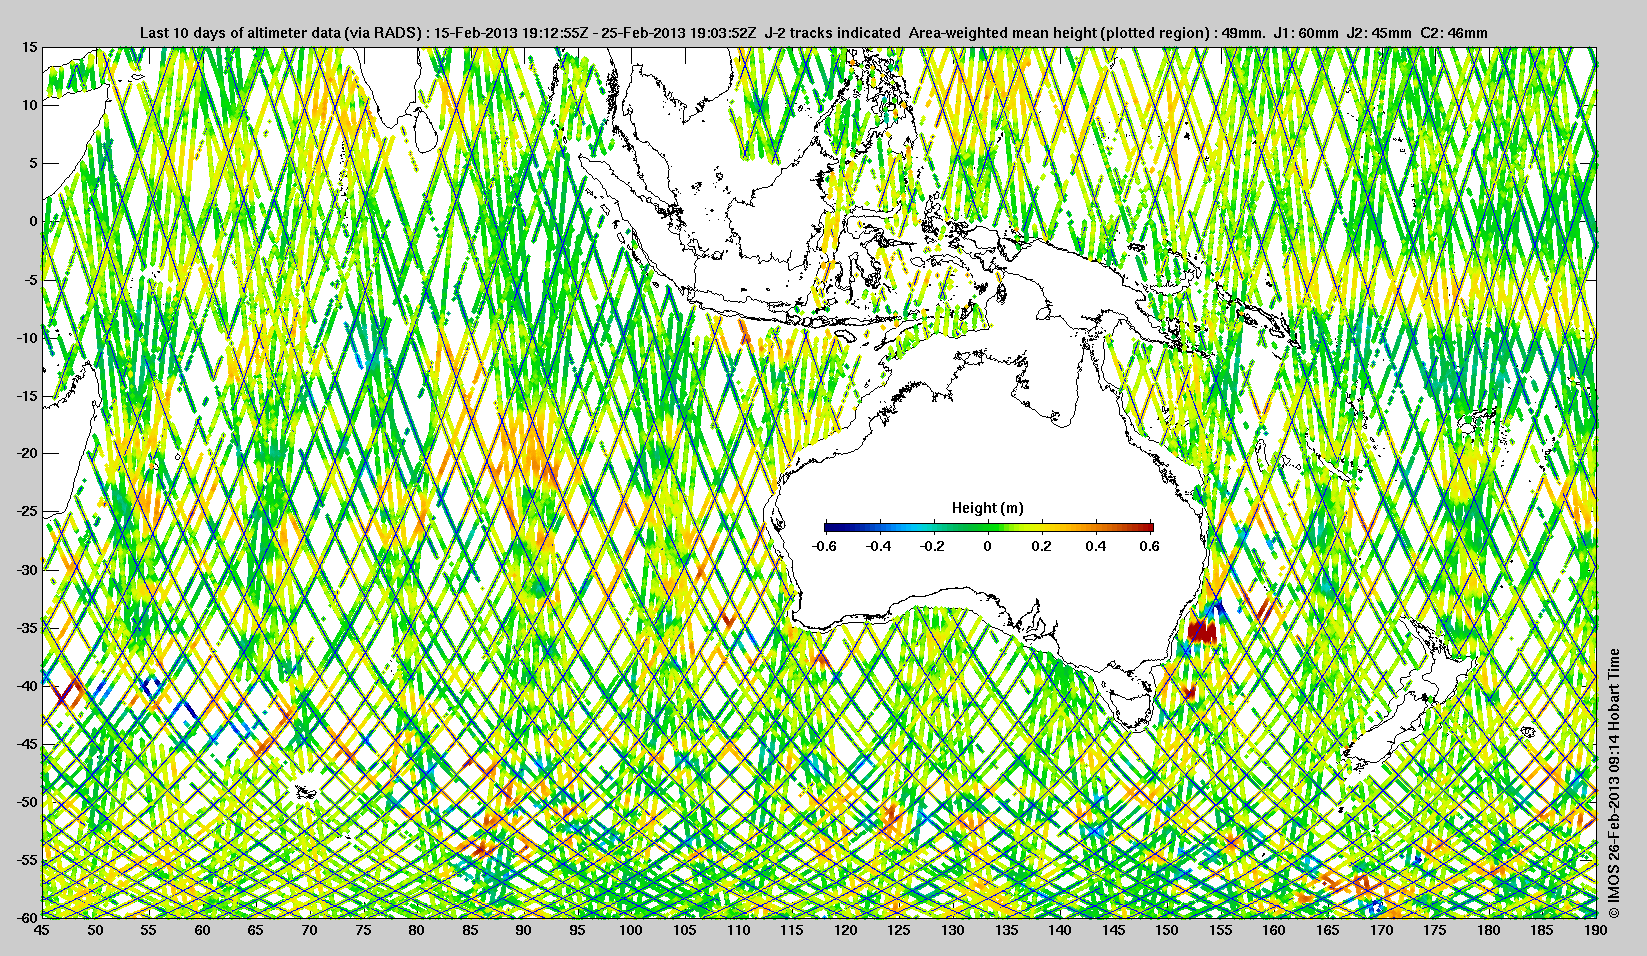
Task: Click latitude axis label '-25'
Action: pyautogui.click(x=28, y=512)
